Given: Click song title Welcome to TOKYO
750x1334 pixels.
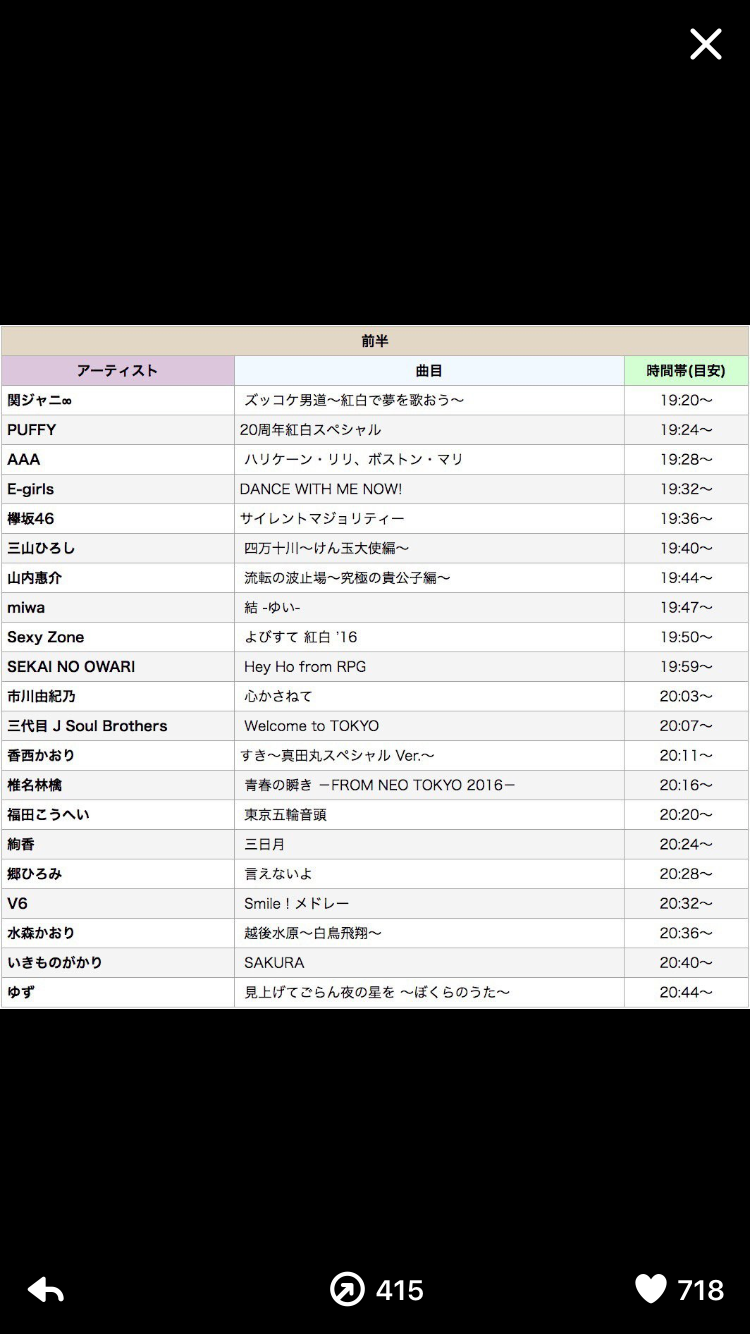Looking at the screenshot, I should pos(311,726).
